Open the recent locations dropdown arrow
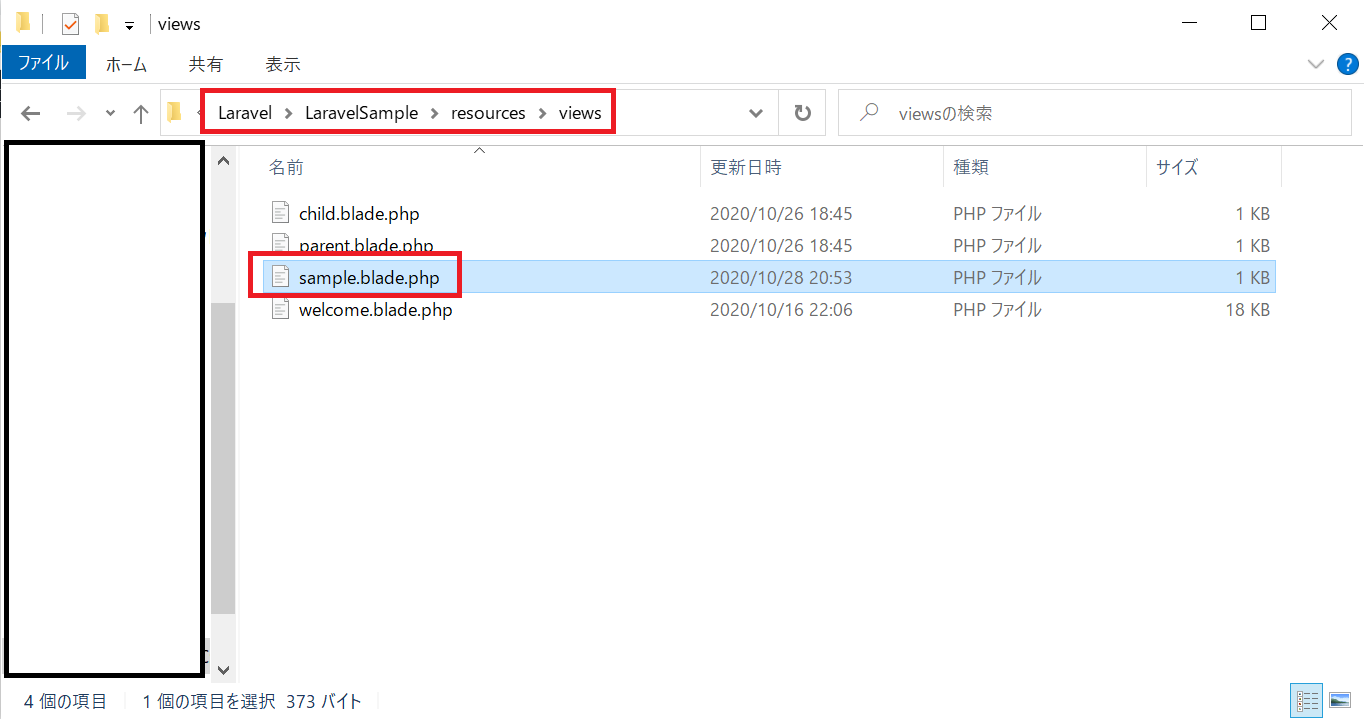Viewport: 1365px width, 719px height. 110,114
